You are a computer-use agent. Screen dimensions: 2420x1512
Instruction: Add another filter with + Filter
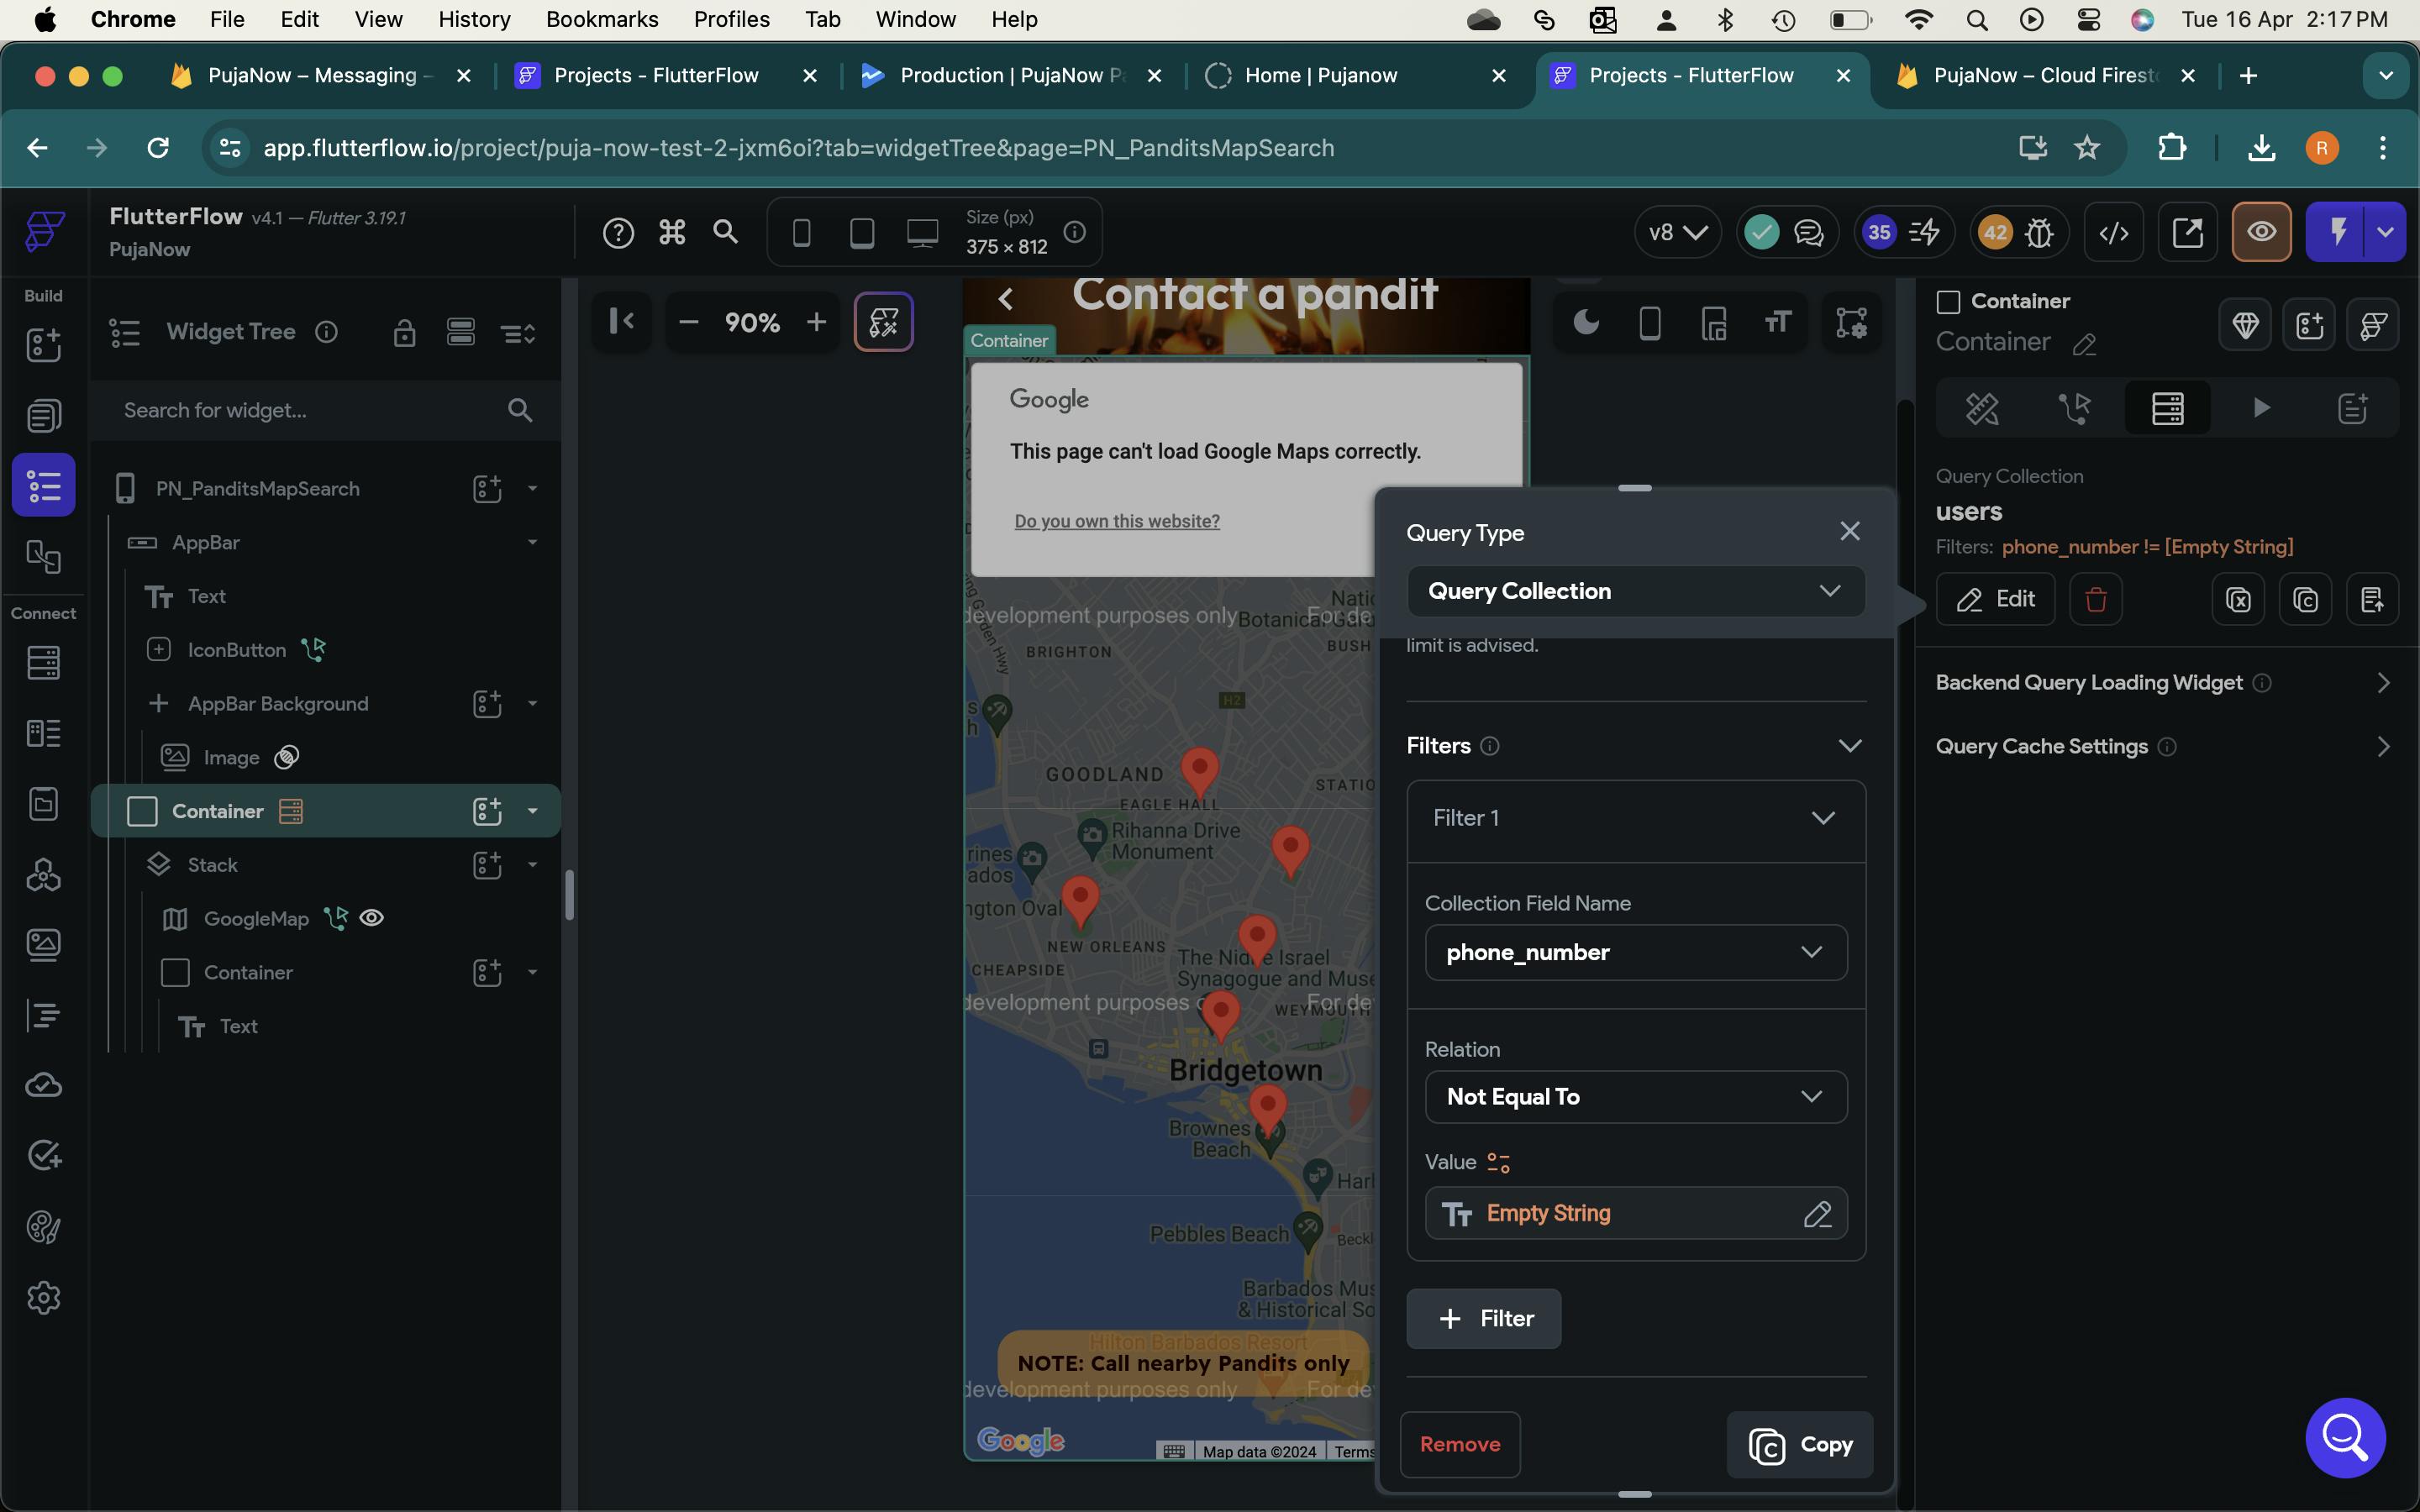(1484, 1319)
